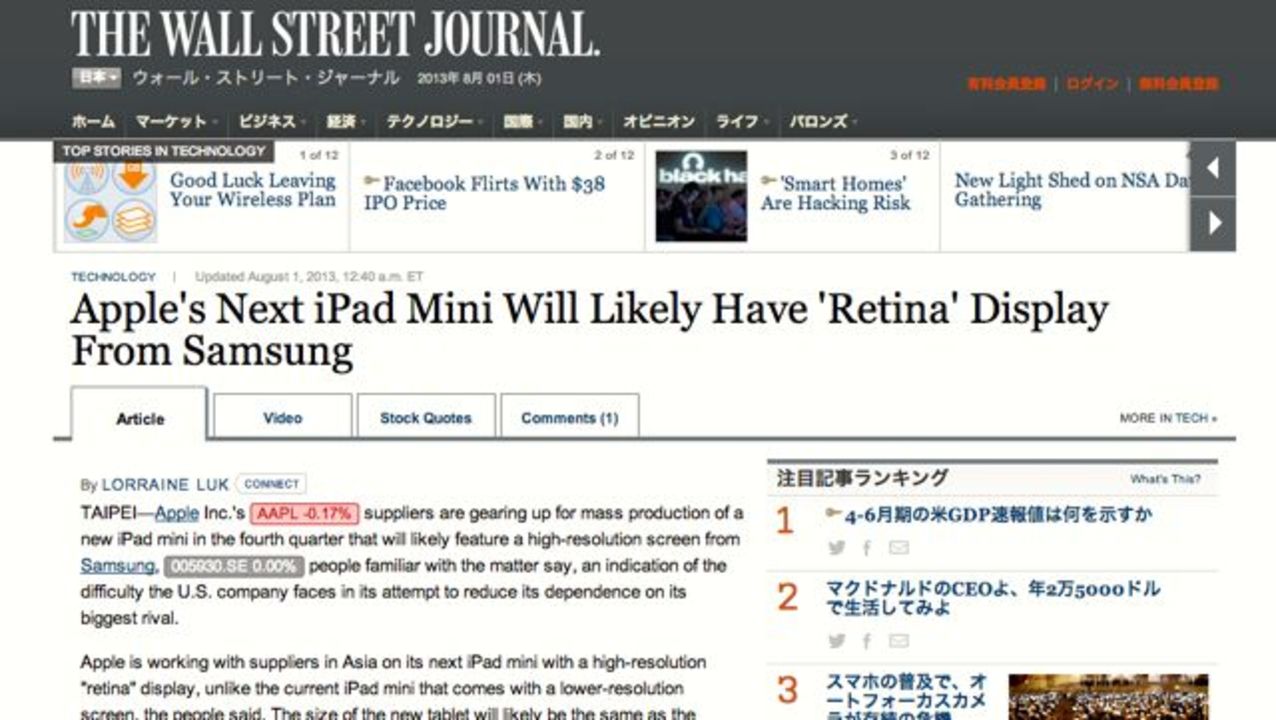Go to the ホーム menu item

(x=93, y=122)
